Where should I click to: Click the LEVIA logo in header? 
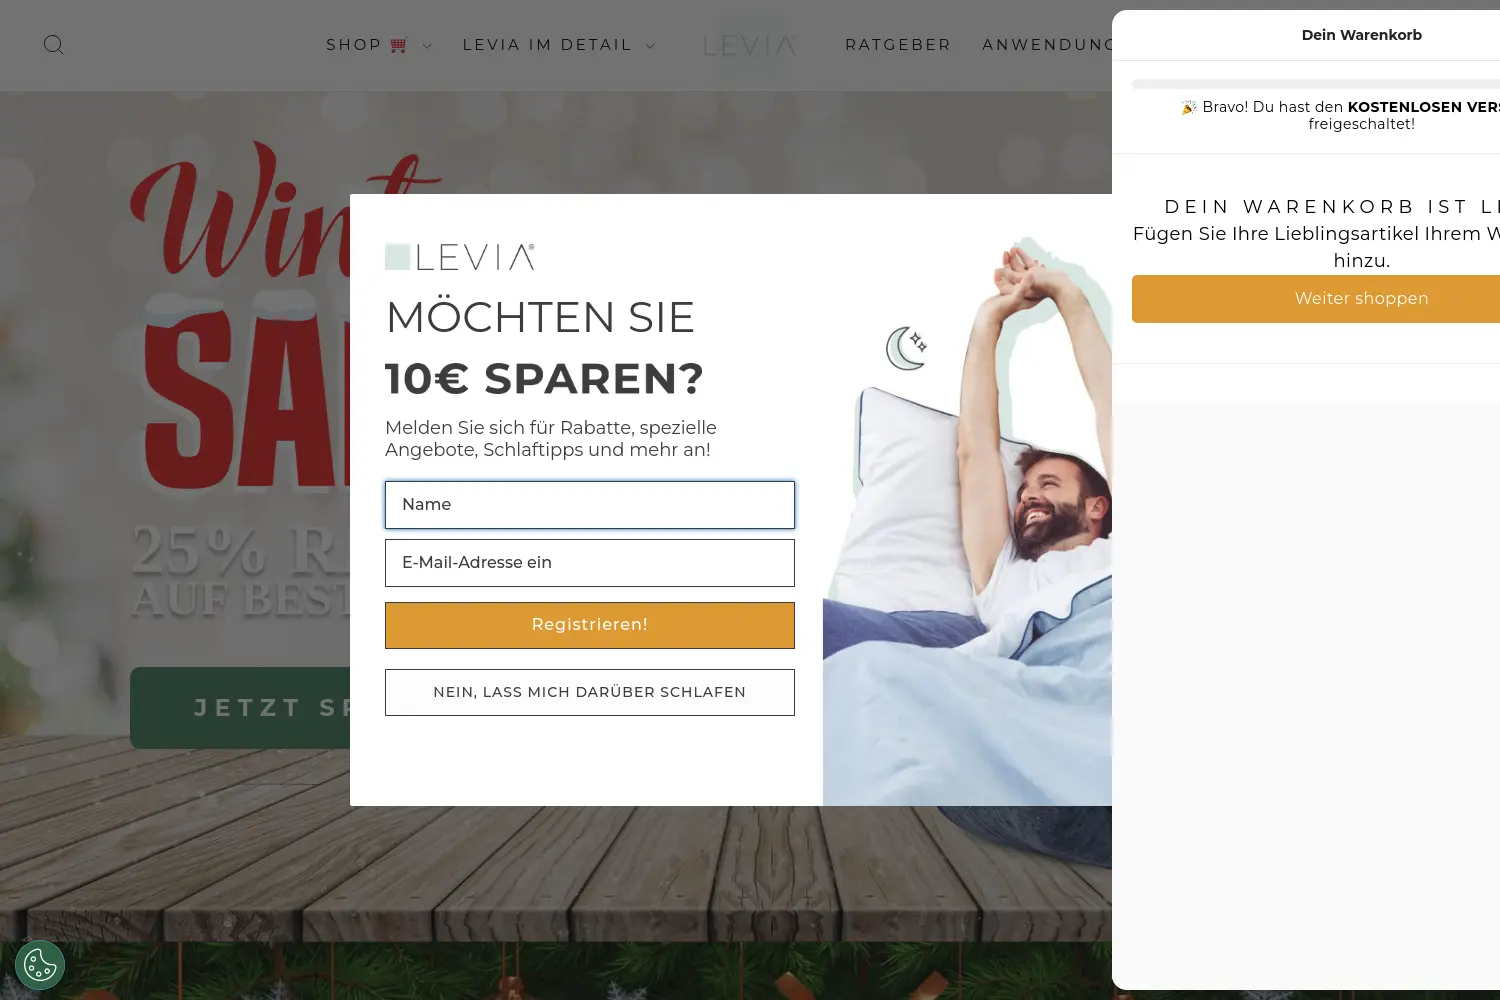(750, 45)
